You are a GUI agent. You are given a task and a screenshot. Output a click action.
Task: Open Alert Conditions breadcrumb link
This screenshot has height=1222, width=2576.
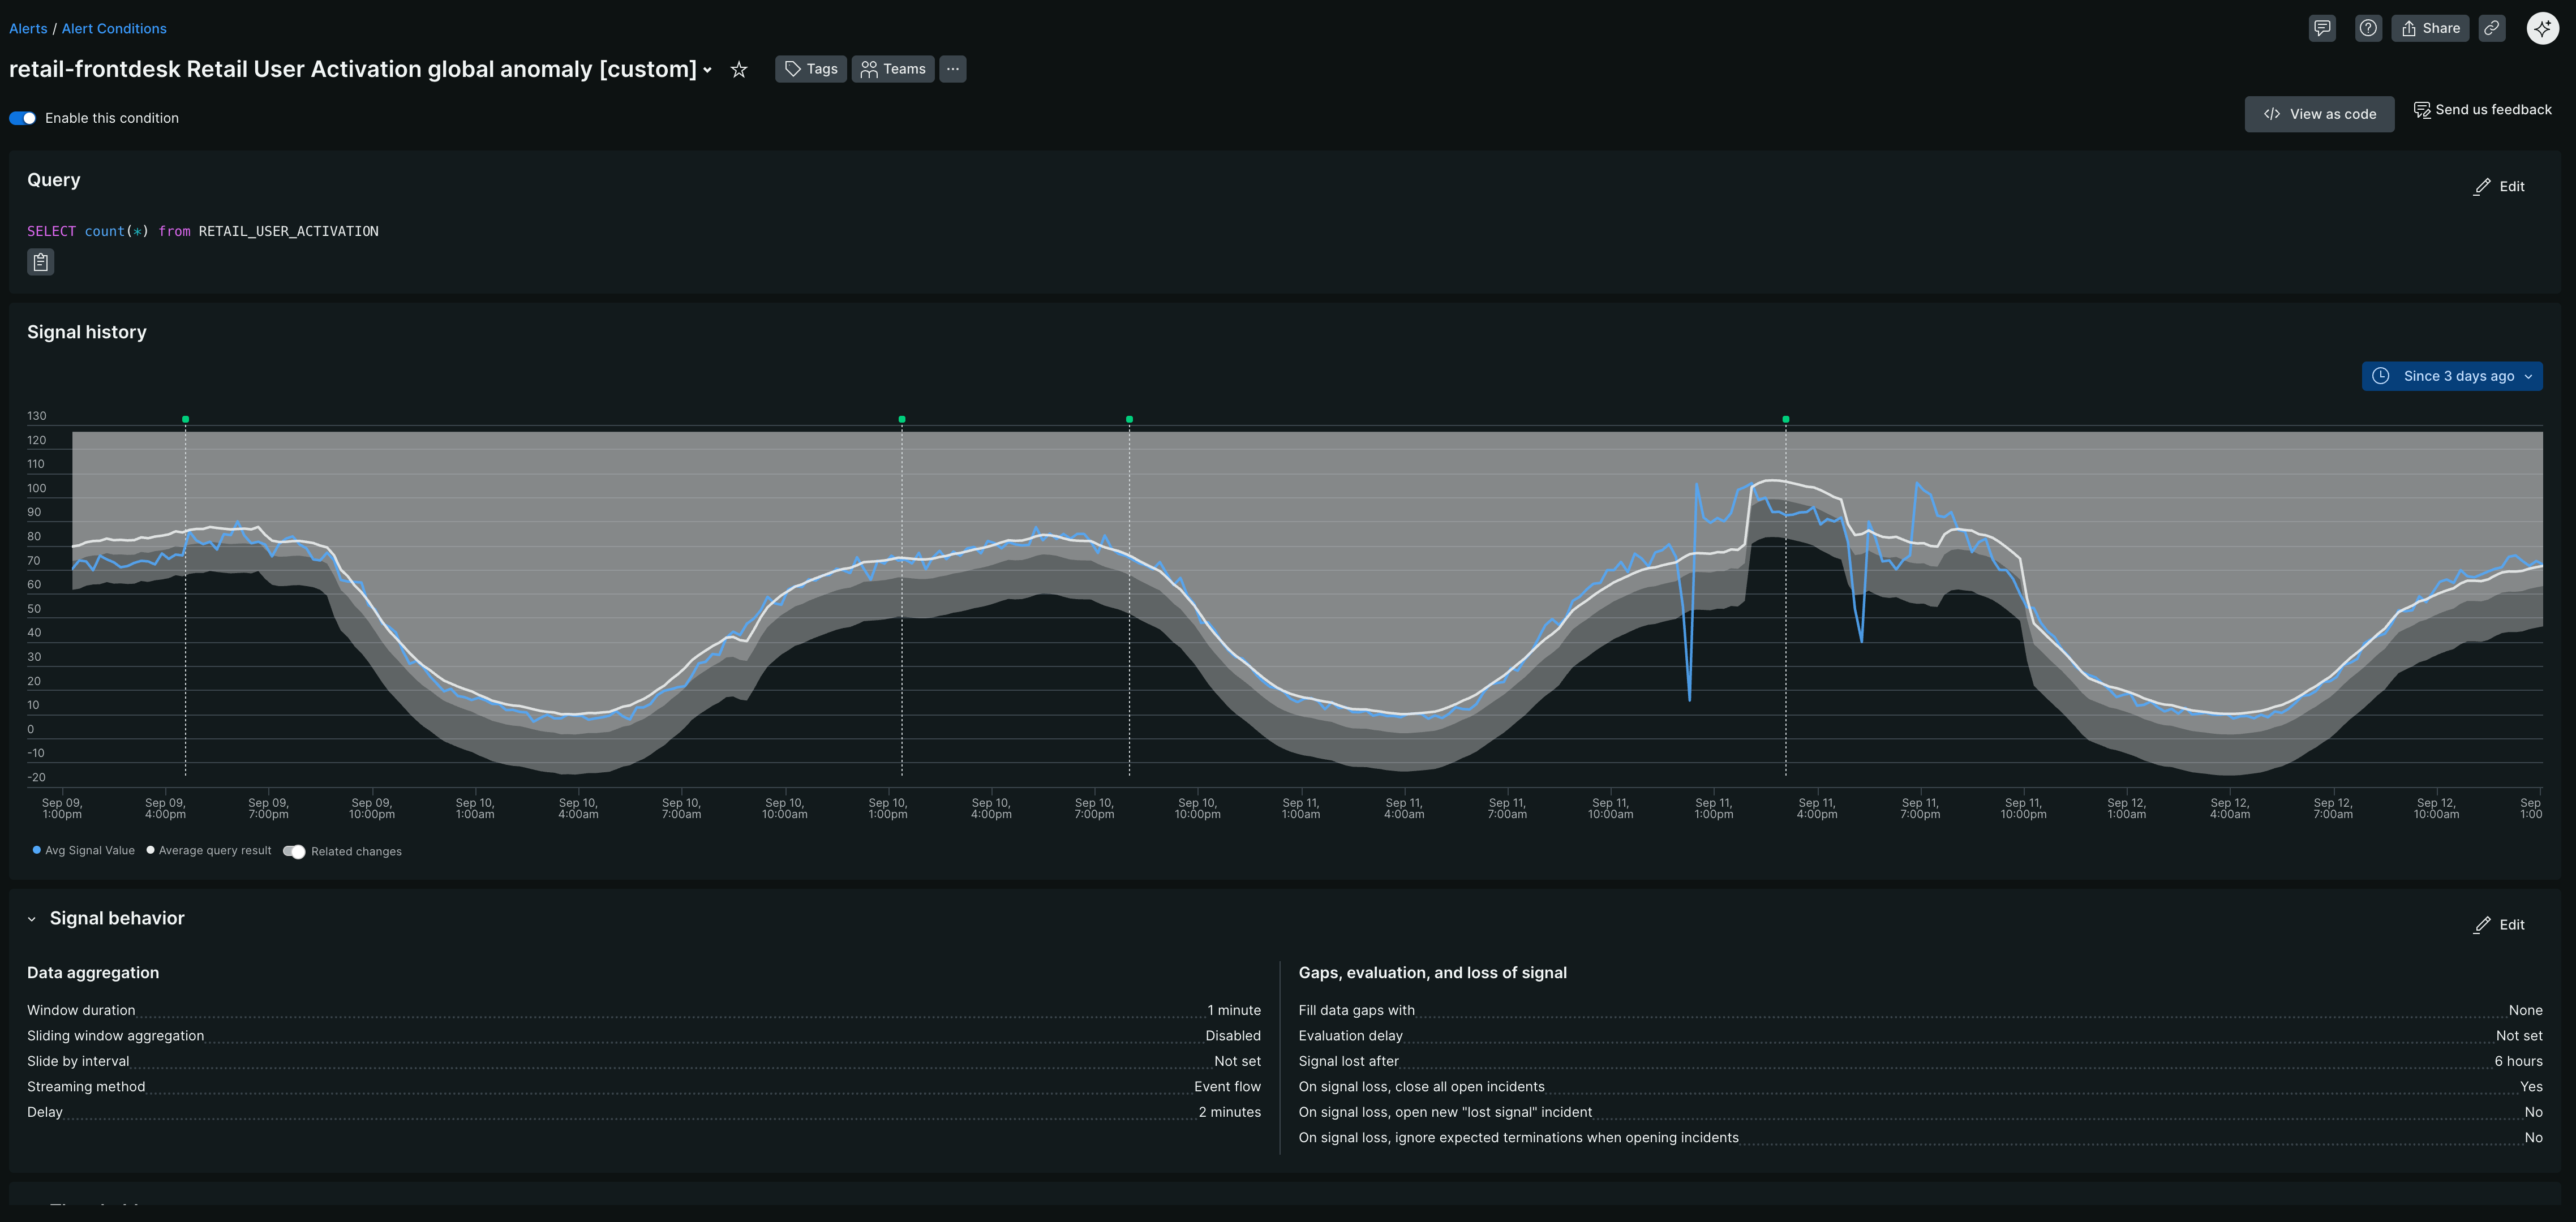(114, 28)
